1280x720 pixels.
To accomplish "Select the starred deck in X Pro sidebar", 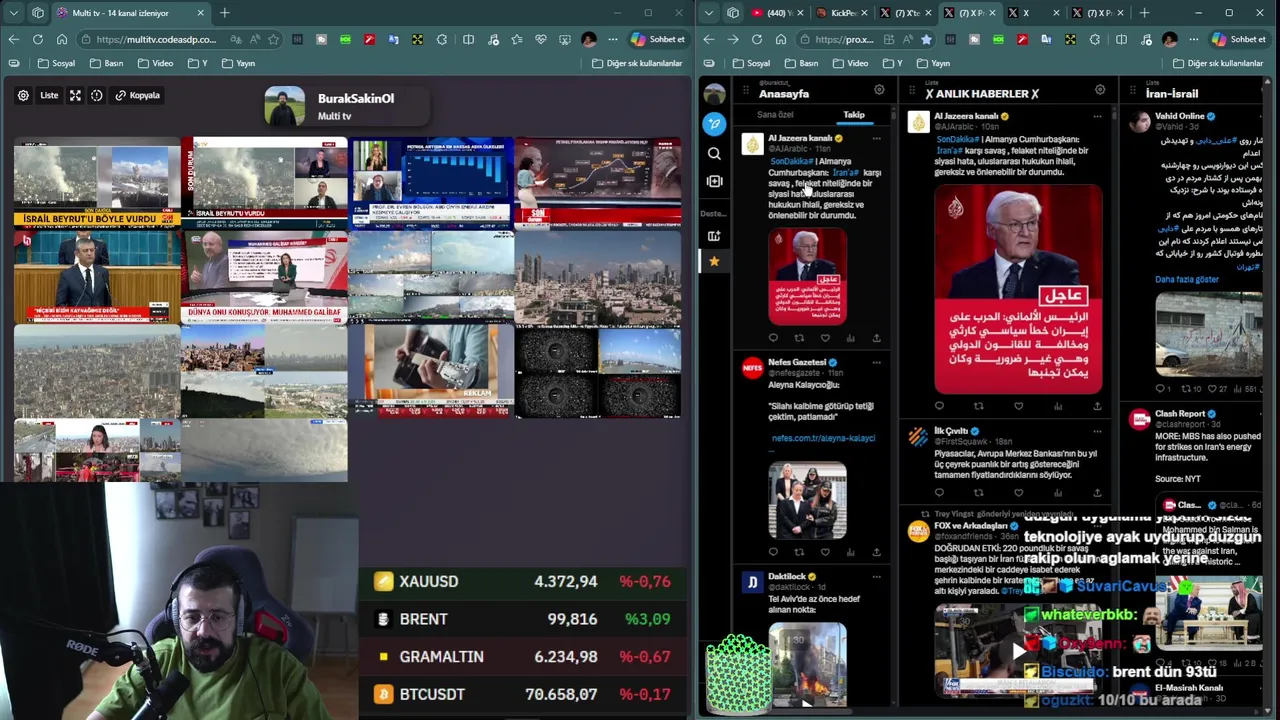I will 714,261.
